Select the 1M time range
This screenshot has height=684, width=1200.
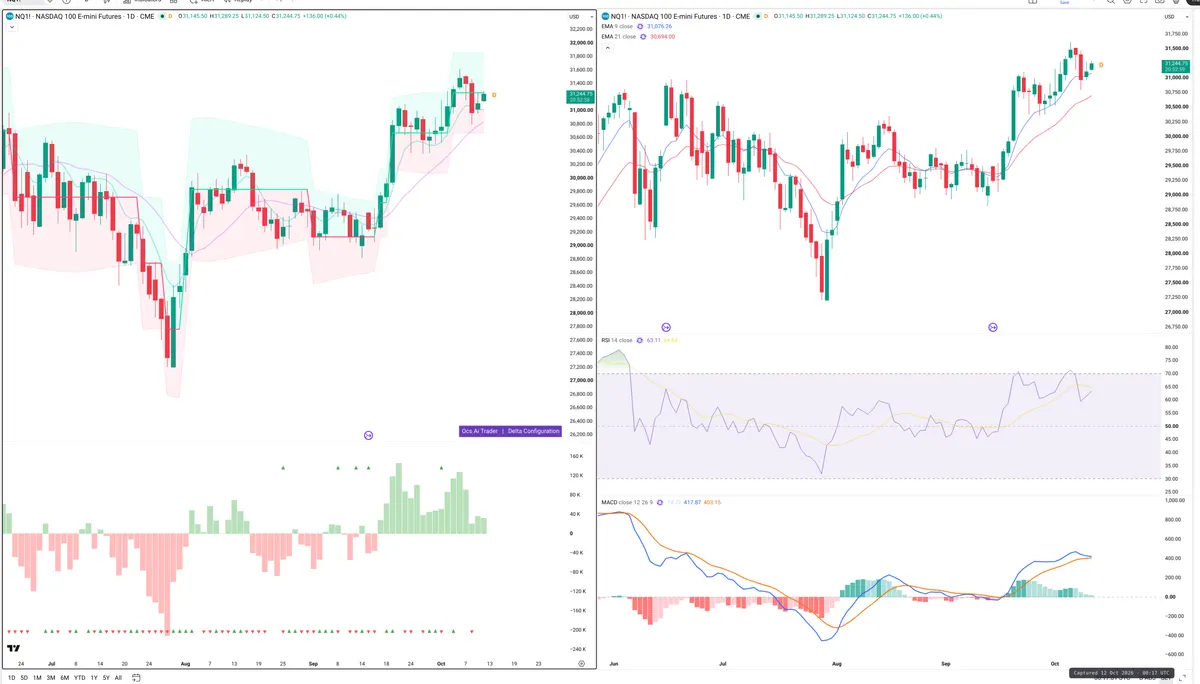pos(37,677)
